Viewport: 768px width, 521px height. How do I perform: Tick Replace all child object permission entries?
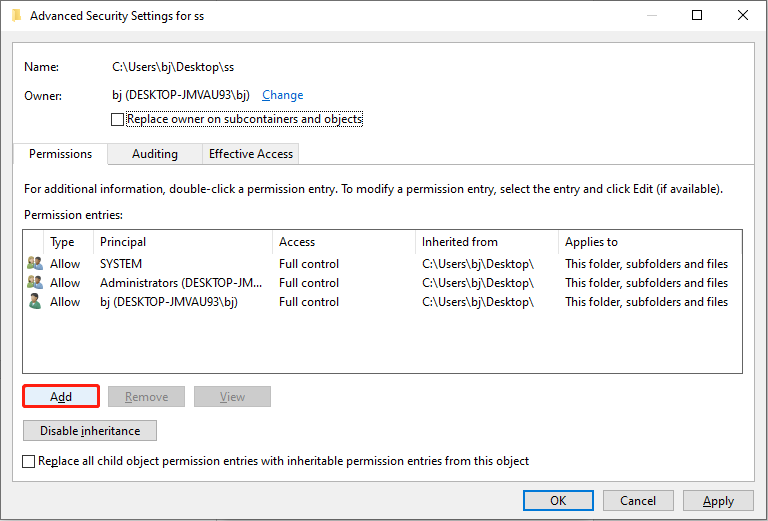(29, 461)
